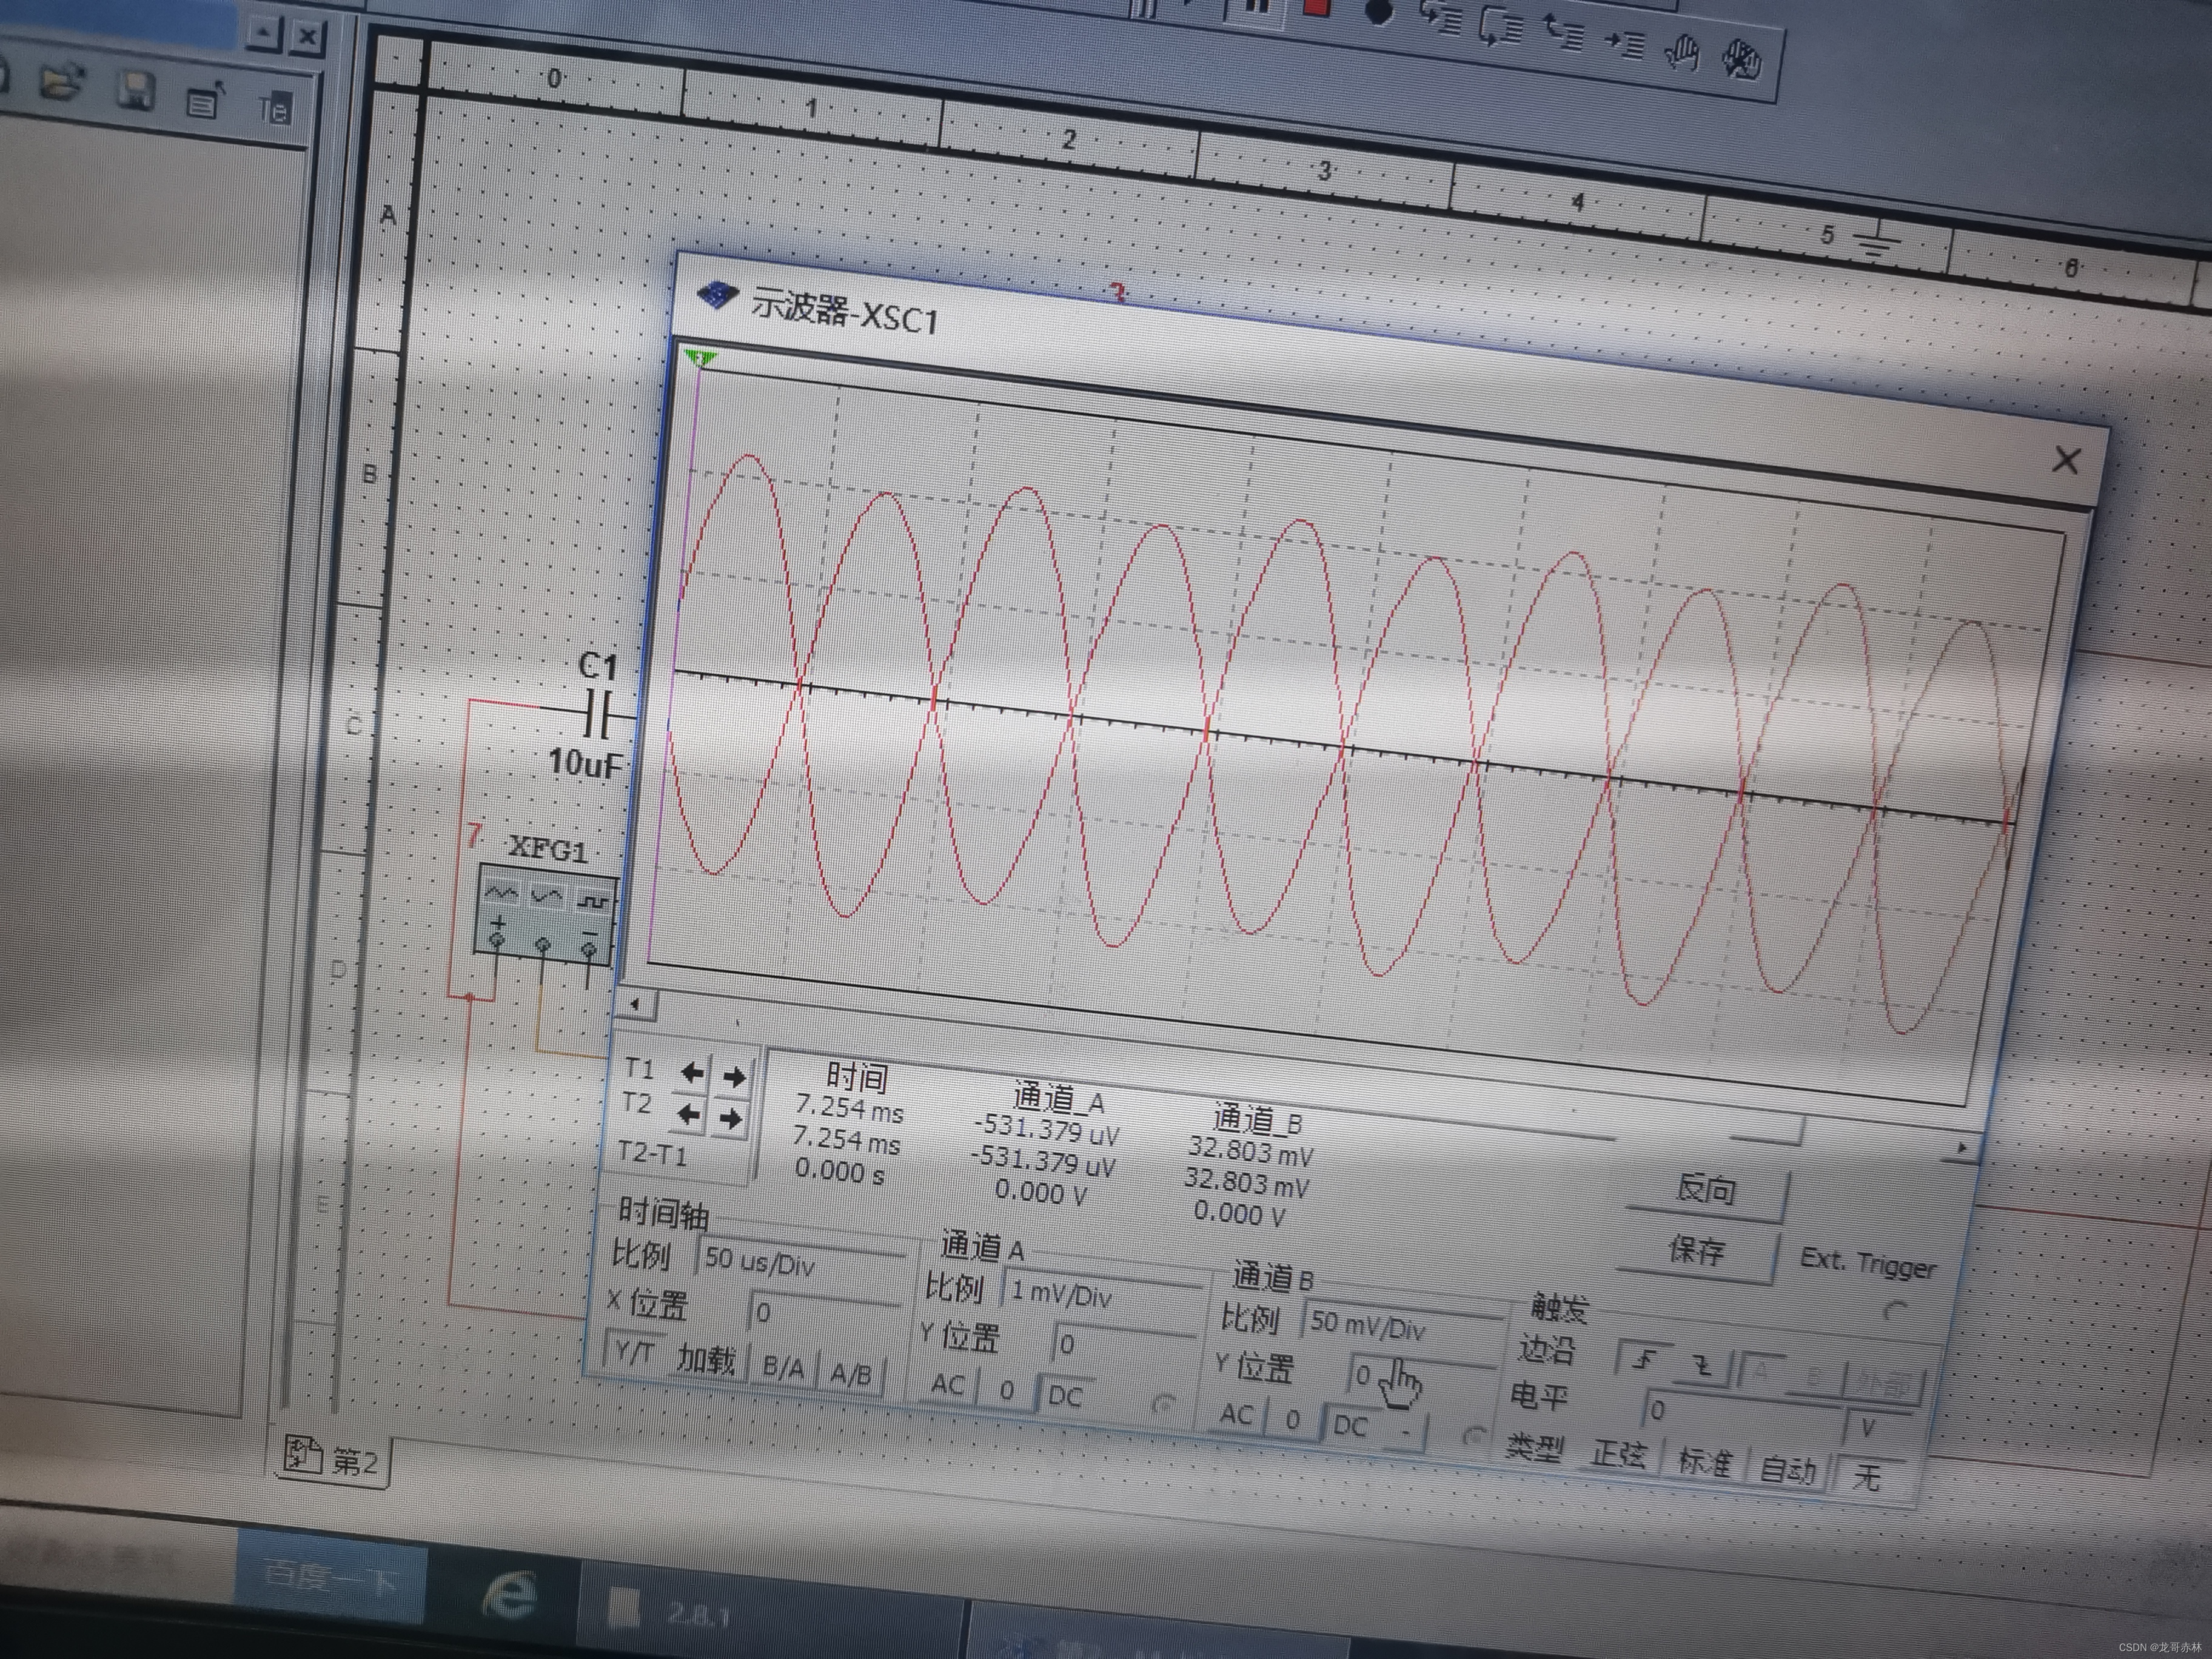The height and width of the screenshot is (1659, 2212).
Task: Click the green T1 cursor marker
Action: (x=700, y=358)
